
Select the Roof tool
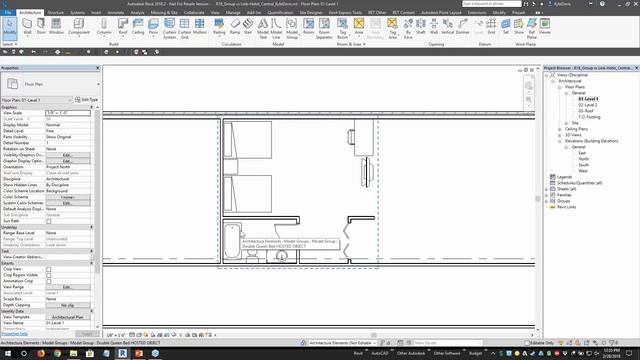click(123, 27)
